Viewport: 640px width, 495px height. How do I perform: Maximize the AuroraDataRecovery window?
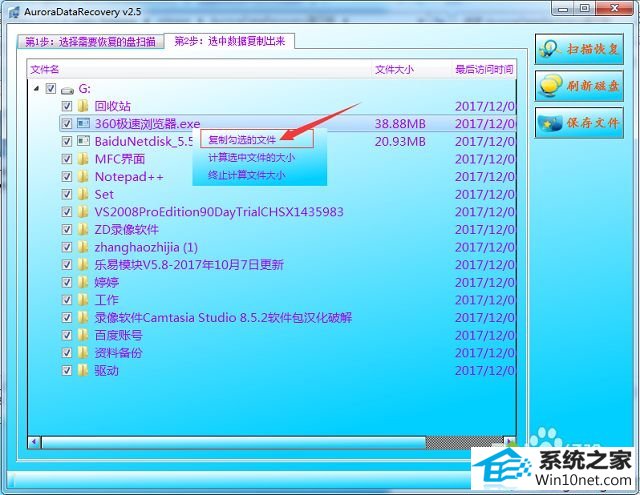585,9
